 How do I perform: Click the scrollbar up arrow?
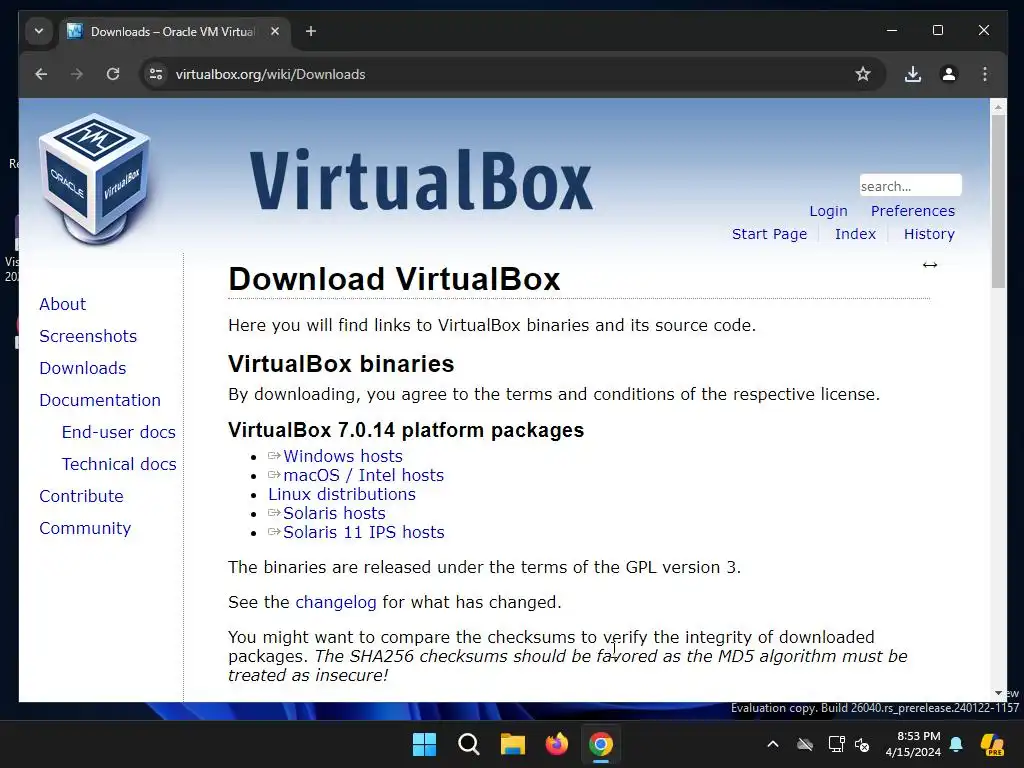click(998, 106)
